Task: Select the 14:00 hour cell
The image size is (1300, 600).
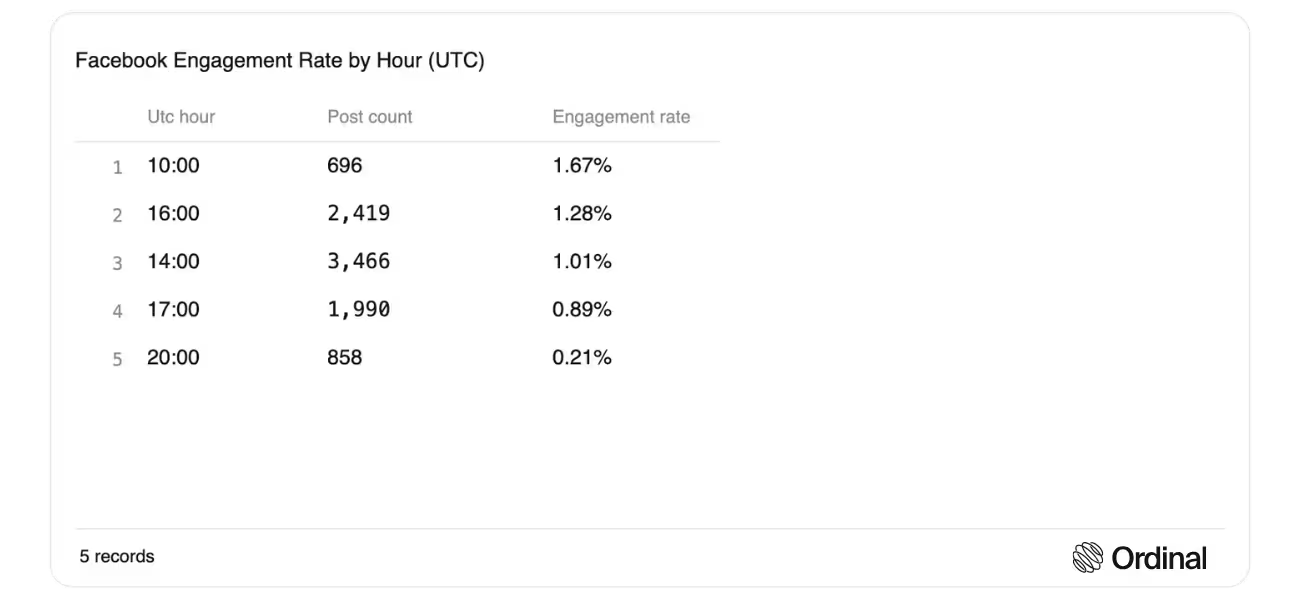Action: (173, 262)
